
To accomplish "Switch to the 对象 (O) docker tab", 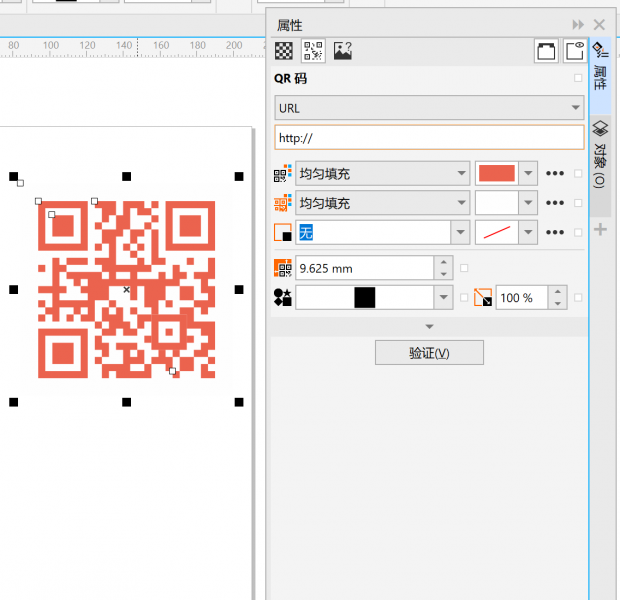I will pyautogui.click(x=600, y=154).
